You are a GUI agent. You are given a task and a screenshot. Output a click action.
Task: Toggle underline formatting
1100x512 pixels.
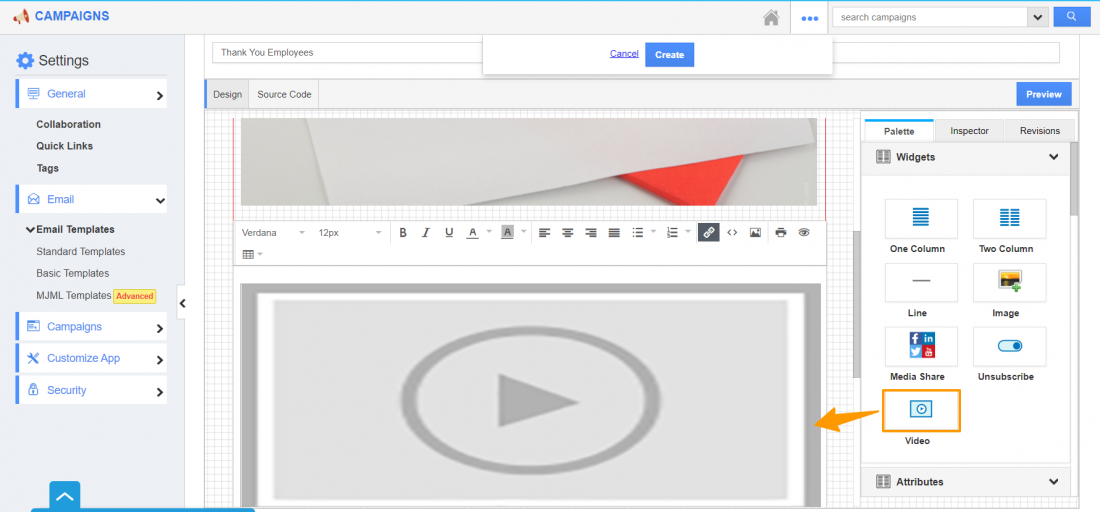pos(449,233)
